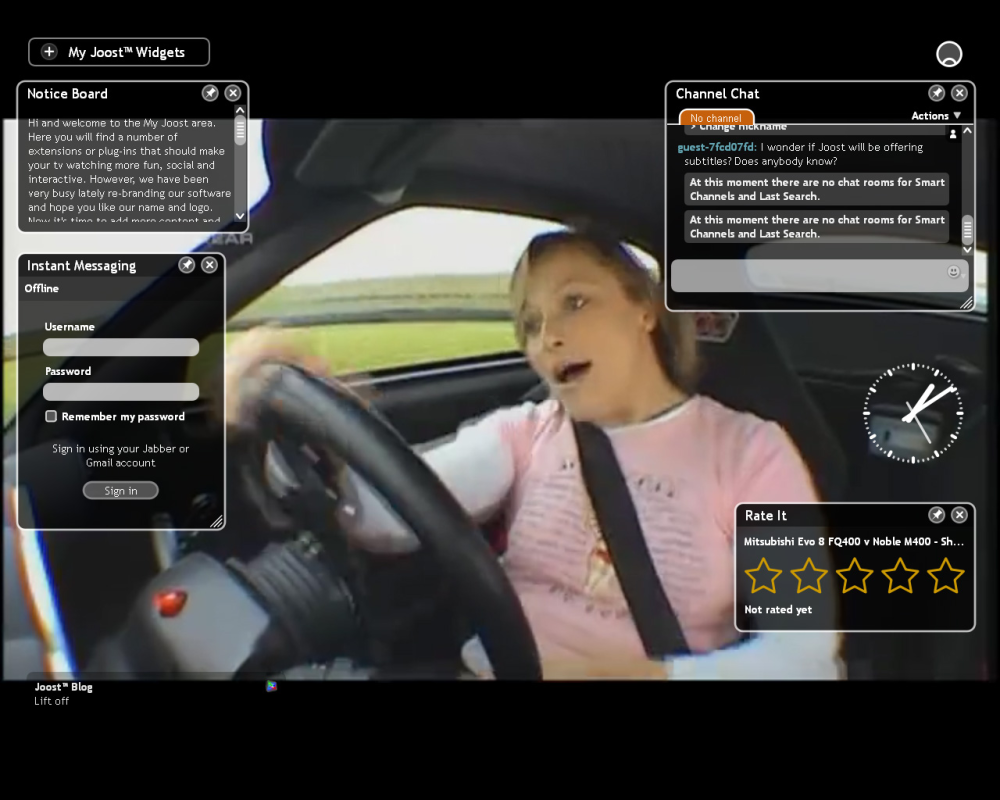Open the Actions dropdown in Channel Chat
Screen dimensions: 1000x800
coord(936,115)
